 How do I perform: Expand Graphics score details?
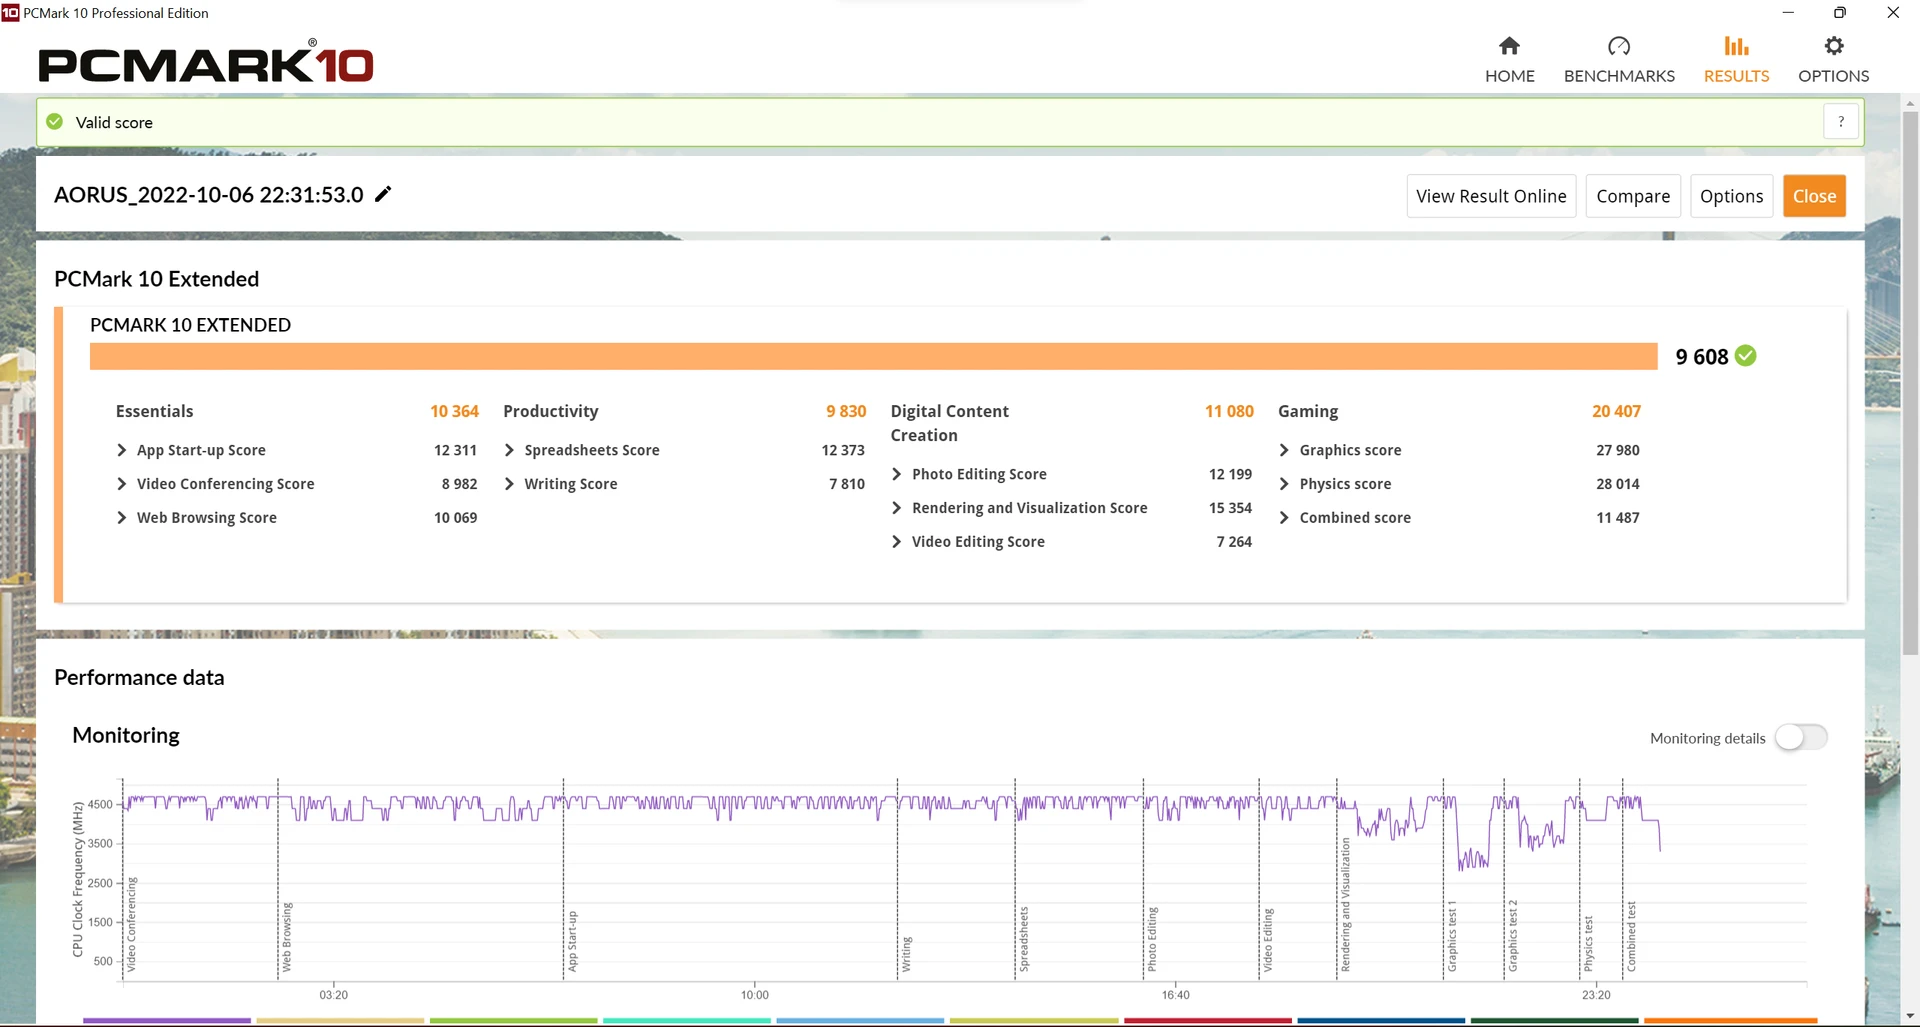coord(1284,450)
